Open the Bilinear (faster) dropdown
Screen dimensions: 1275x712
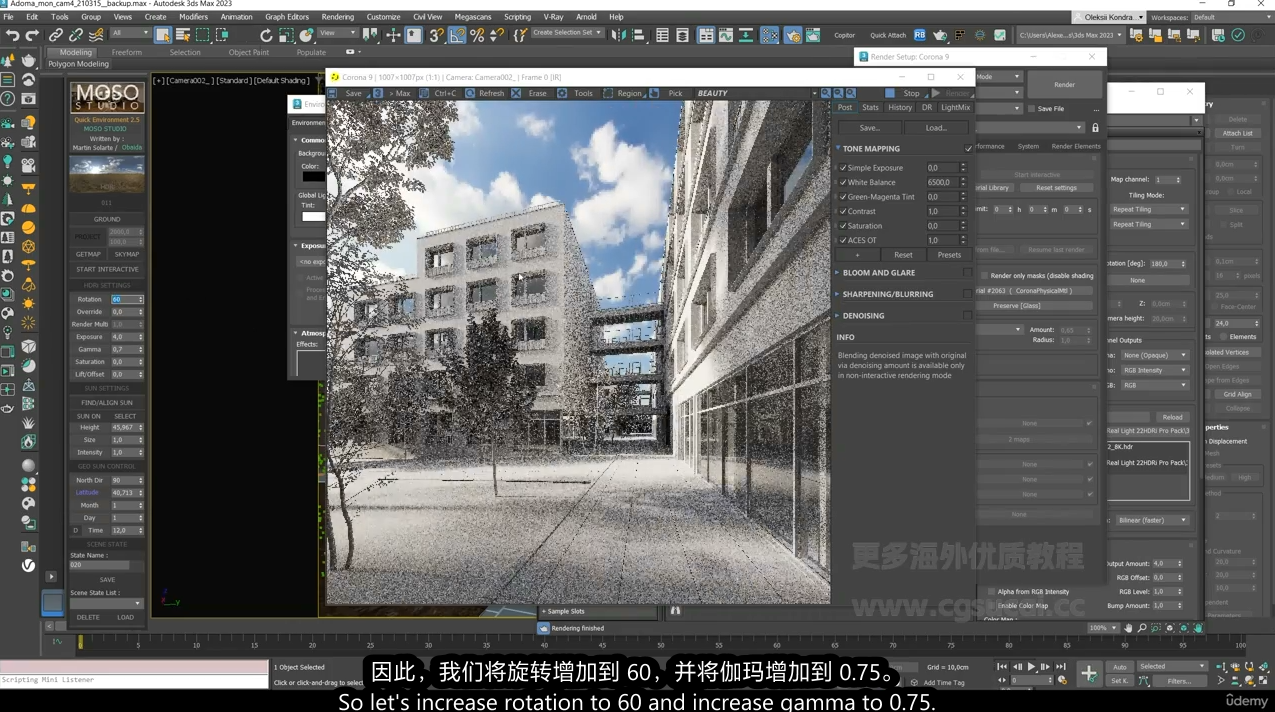click(1153, 520)
